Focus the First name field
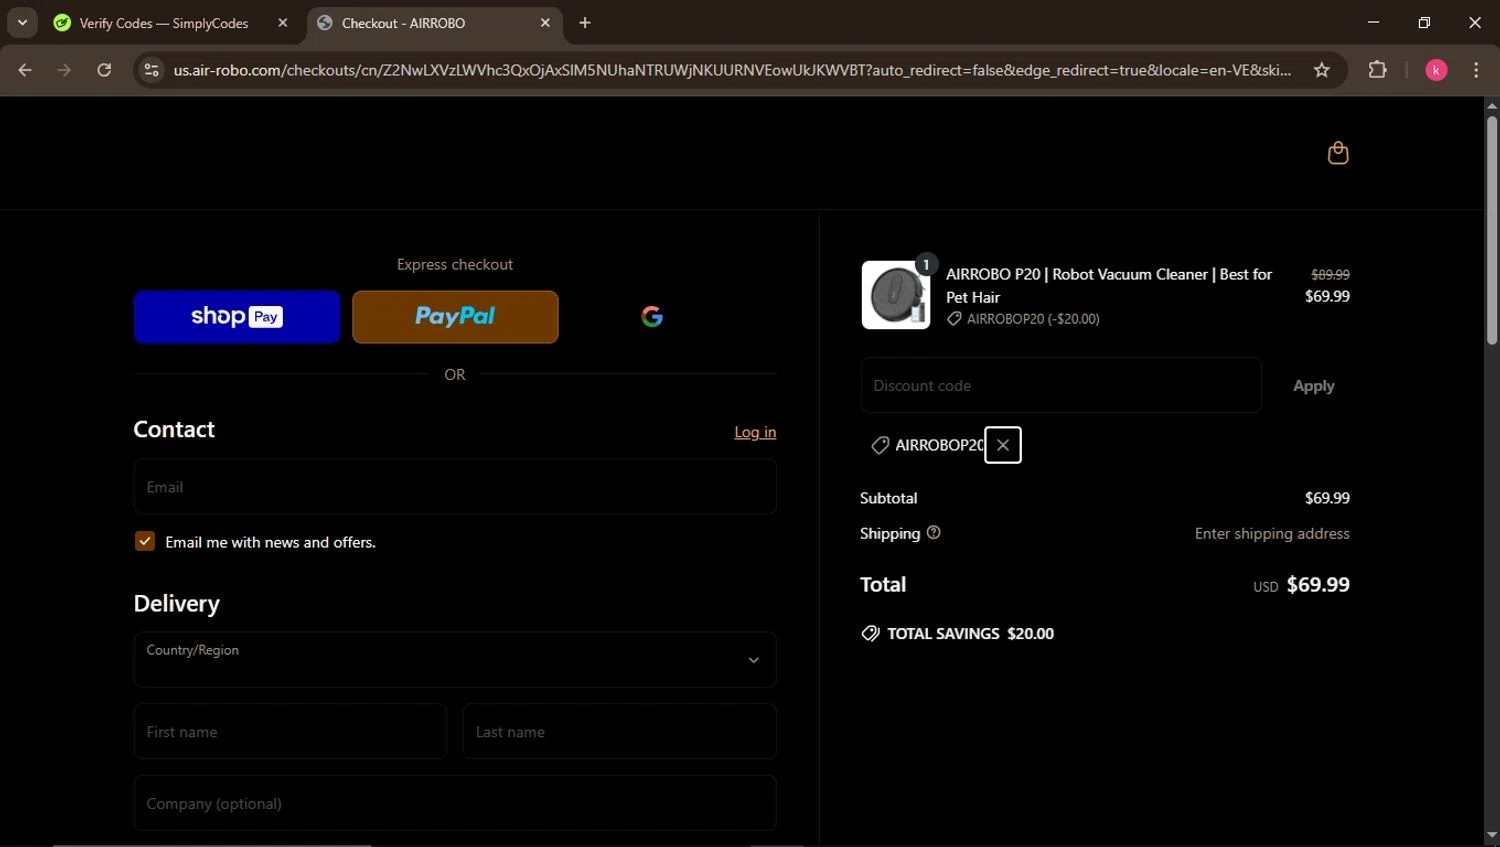1500x847 pixels. pyautogui.click(x=290, y=731)
